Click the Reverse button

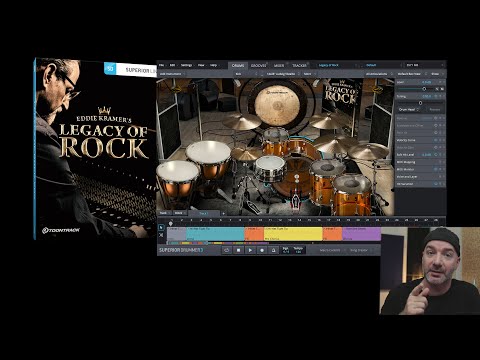pos(434,109)
